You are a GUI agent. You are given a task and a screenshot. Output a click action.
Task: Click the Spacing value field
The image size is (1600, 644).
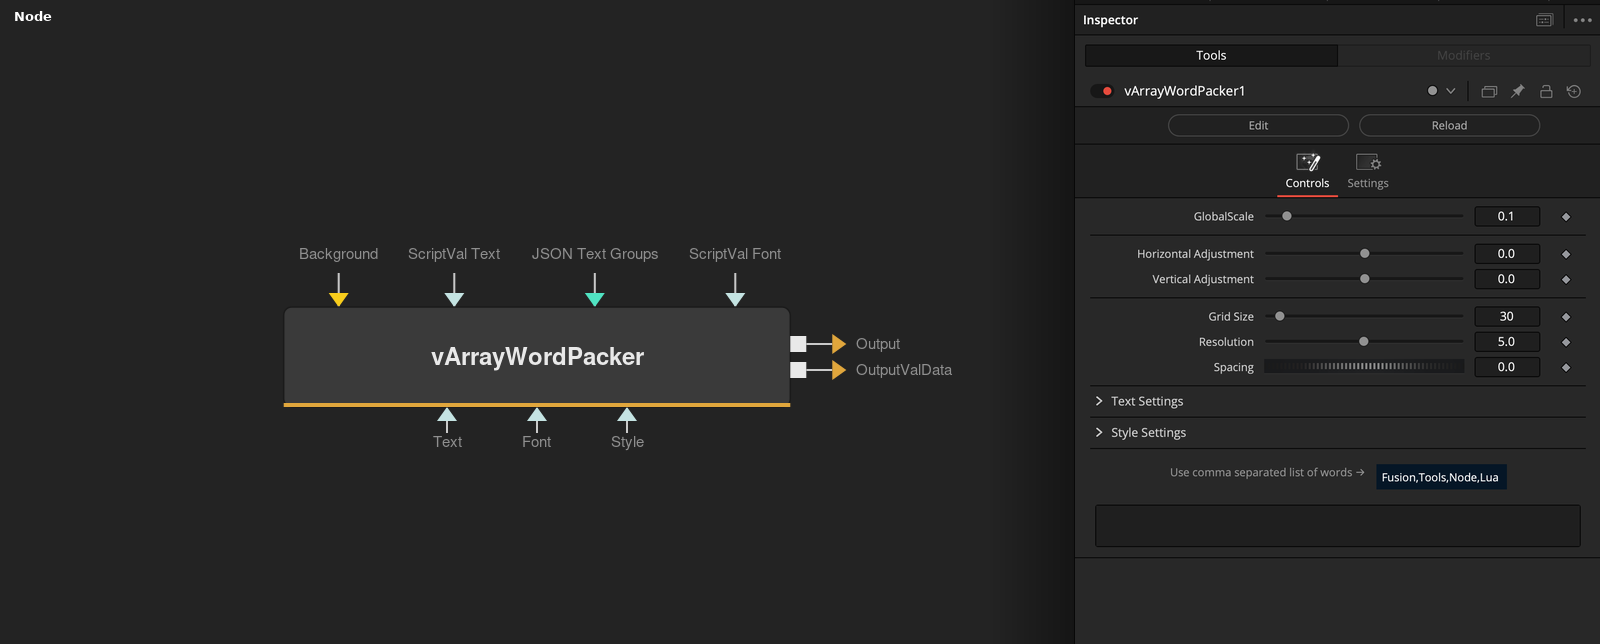1507,367
